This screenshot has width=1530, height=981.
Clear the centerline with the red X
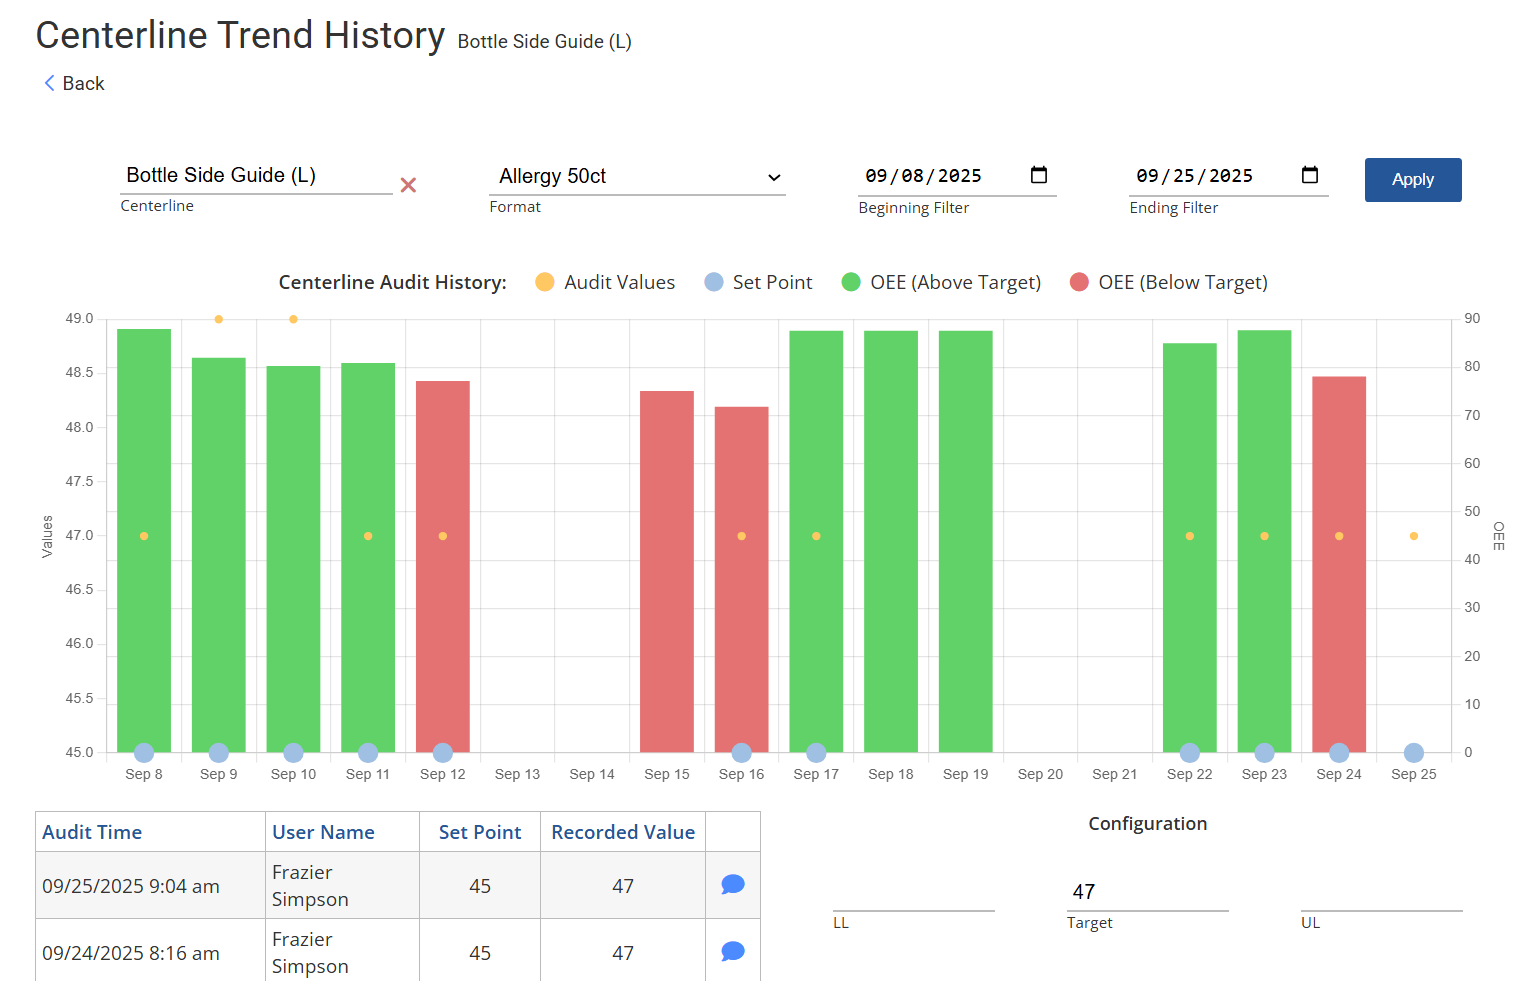pos(408,185)
